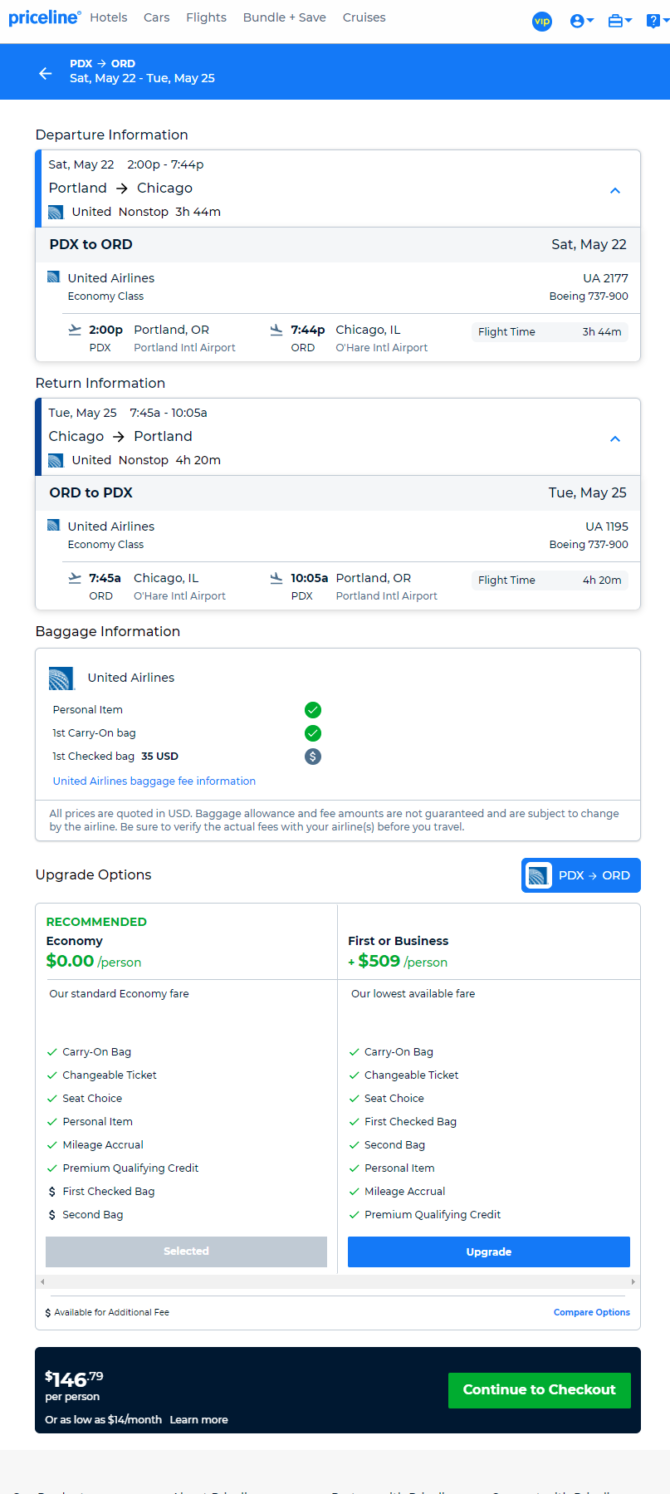Click United logo beside Nonstop 3h 44m

56,212
